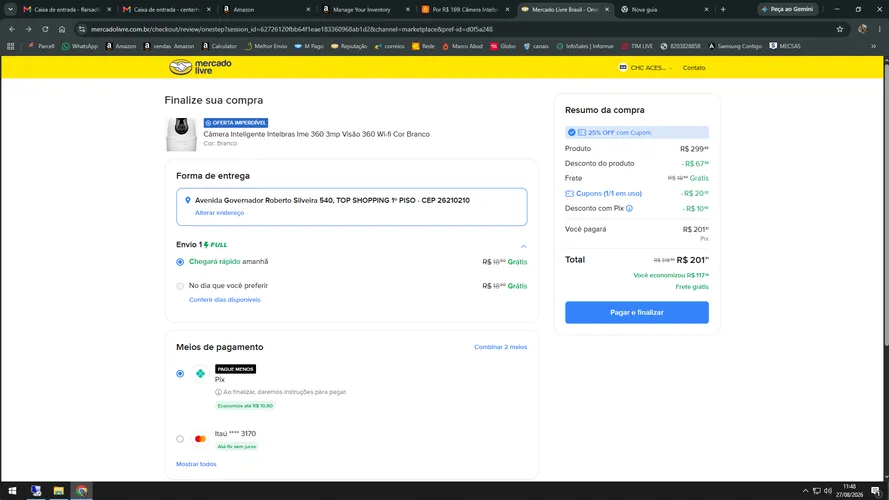Screen dimensions: 889x500
Task: Open the Marco Abud bookmark
Action: click(463, 46)
